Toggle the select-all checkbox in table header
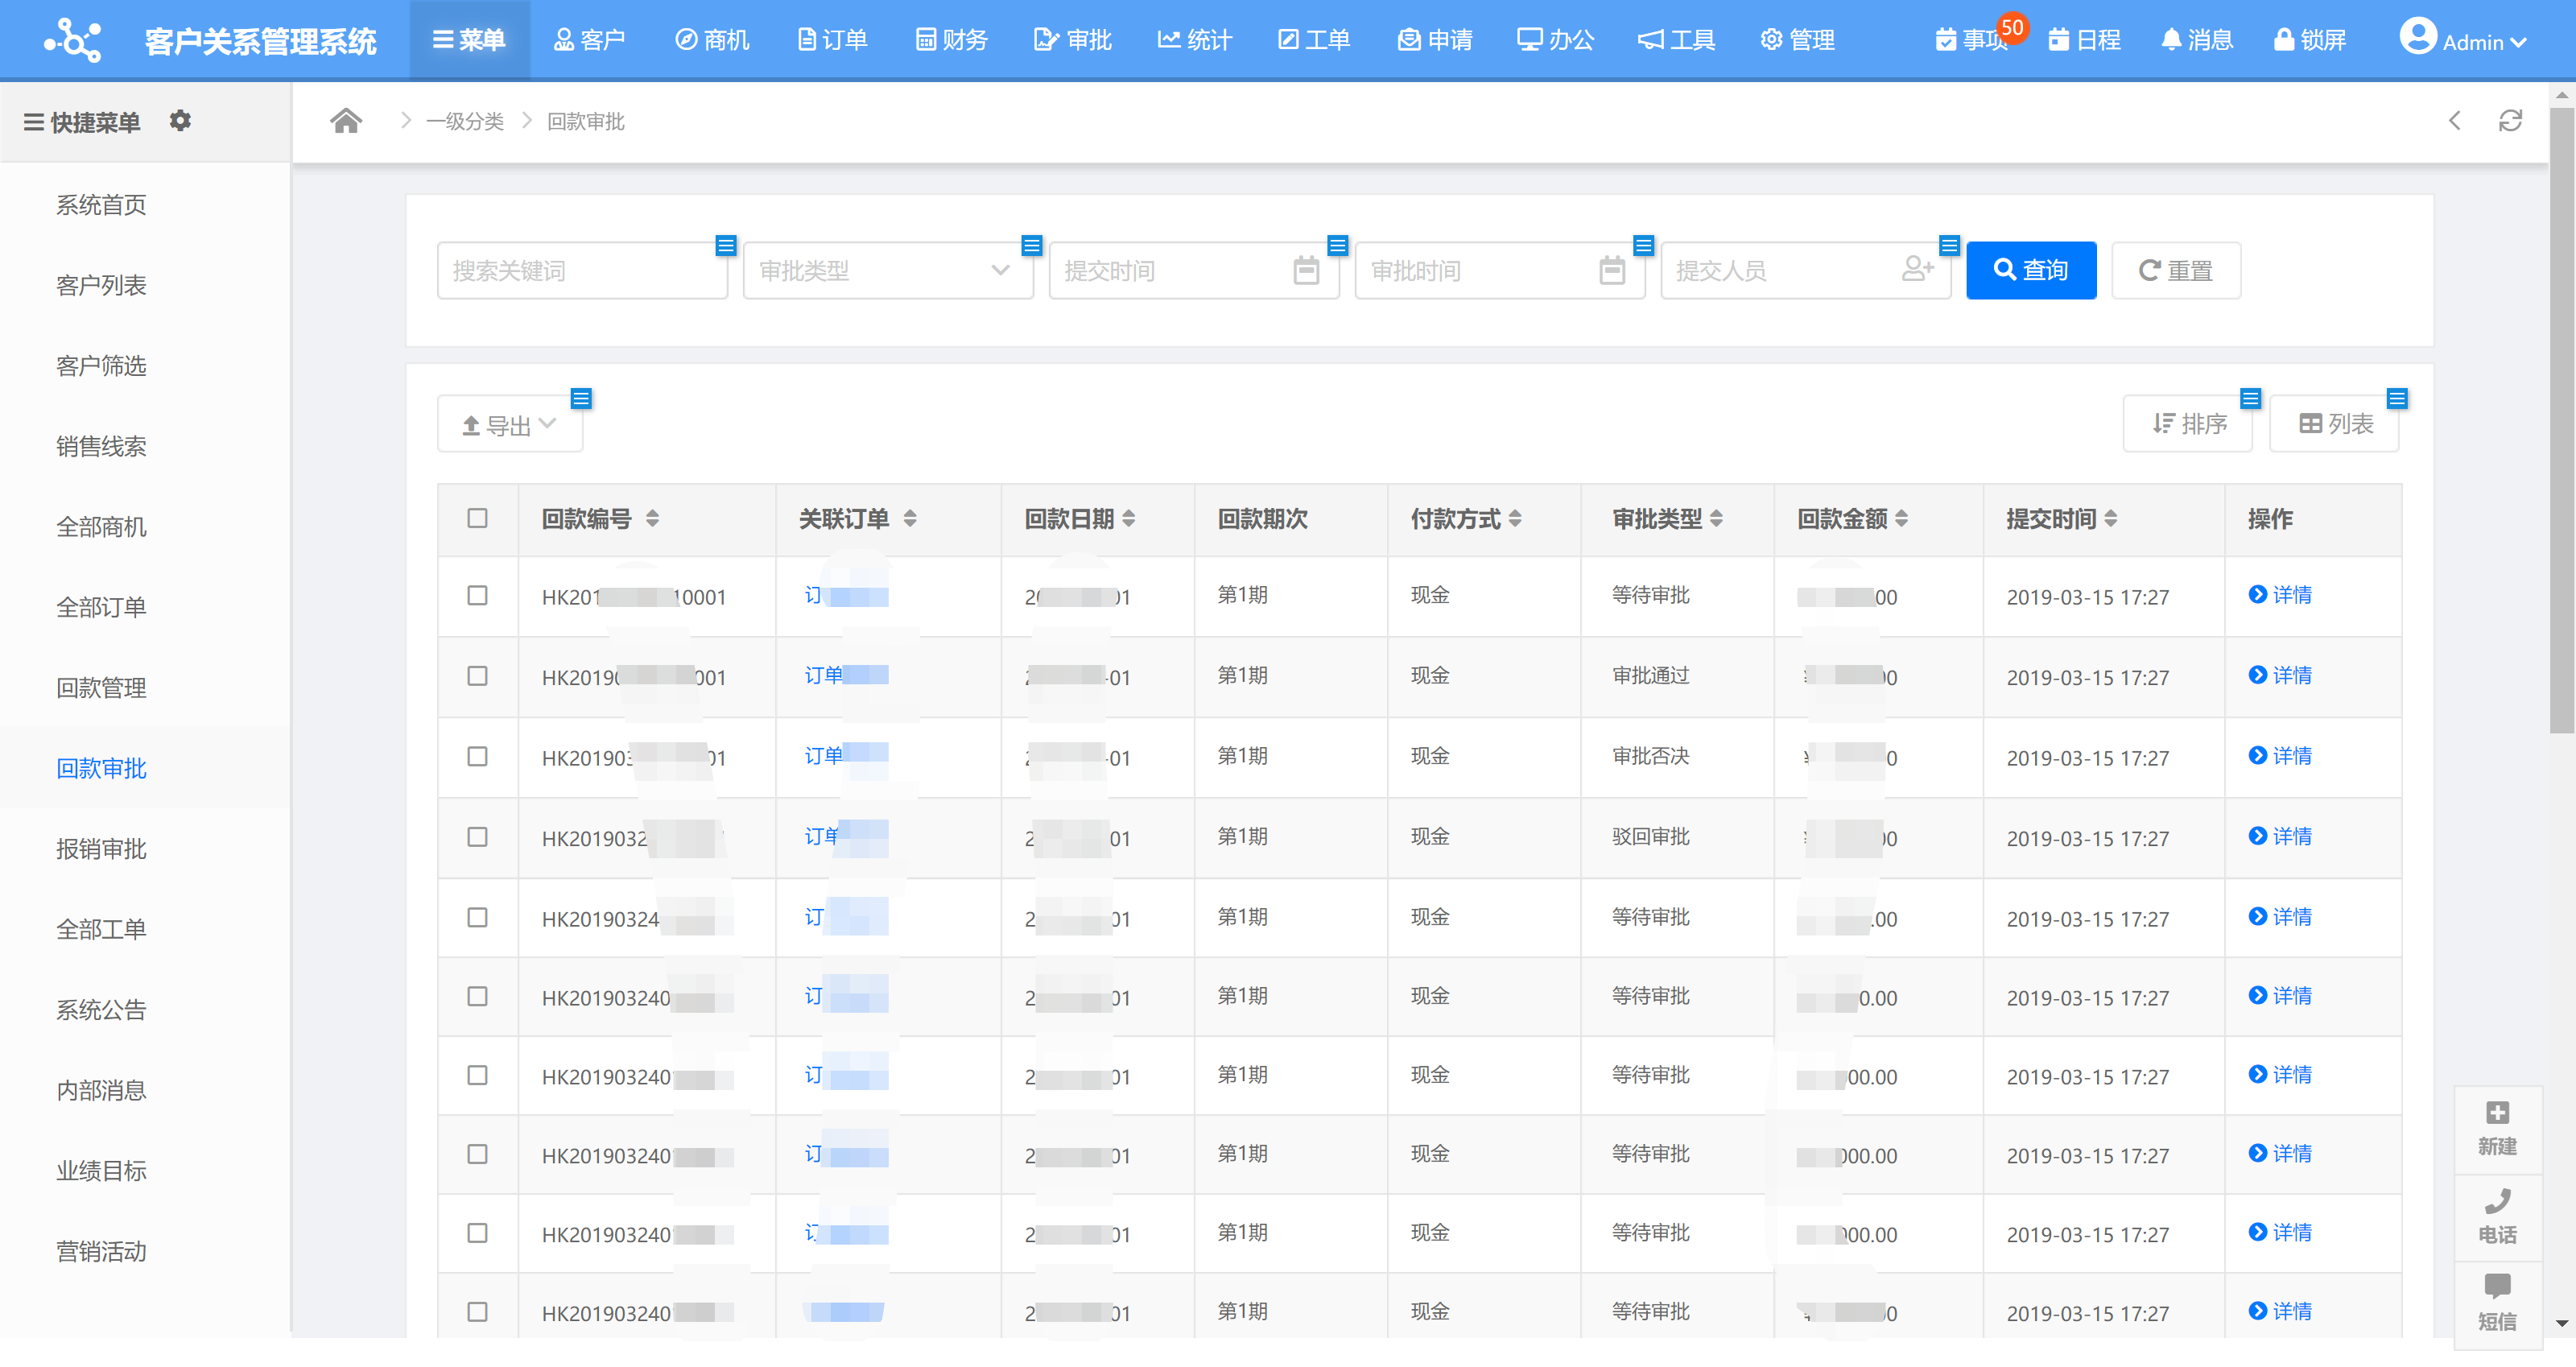The width and height of the screenshot is (2576, 1367). 477,519
